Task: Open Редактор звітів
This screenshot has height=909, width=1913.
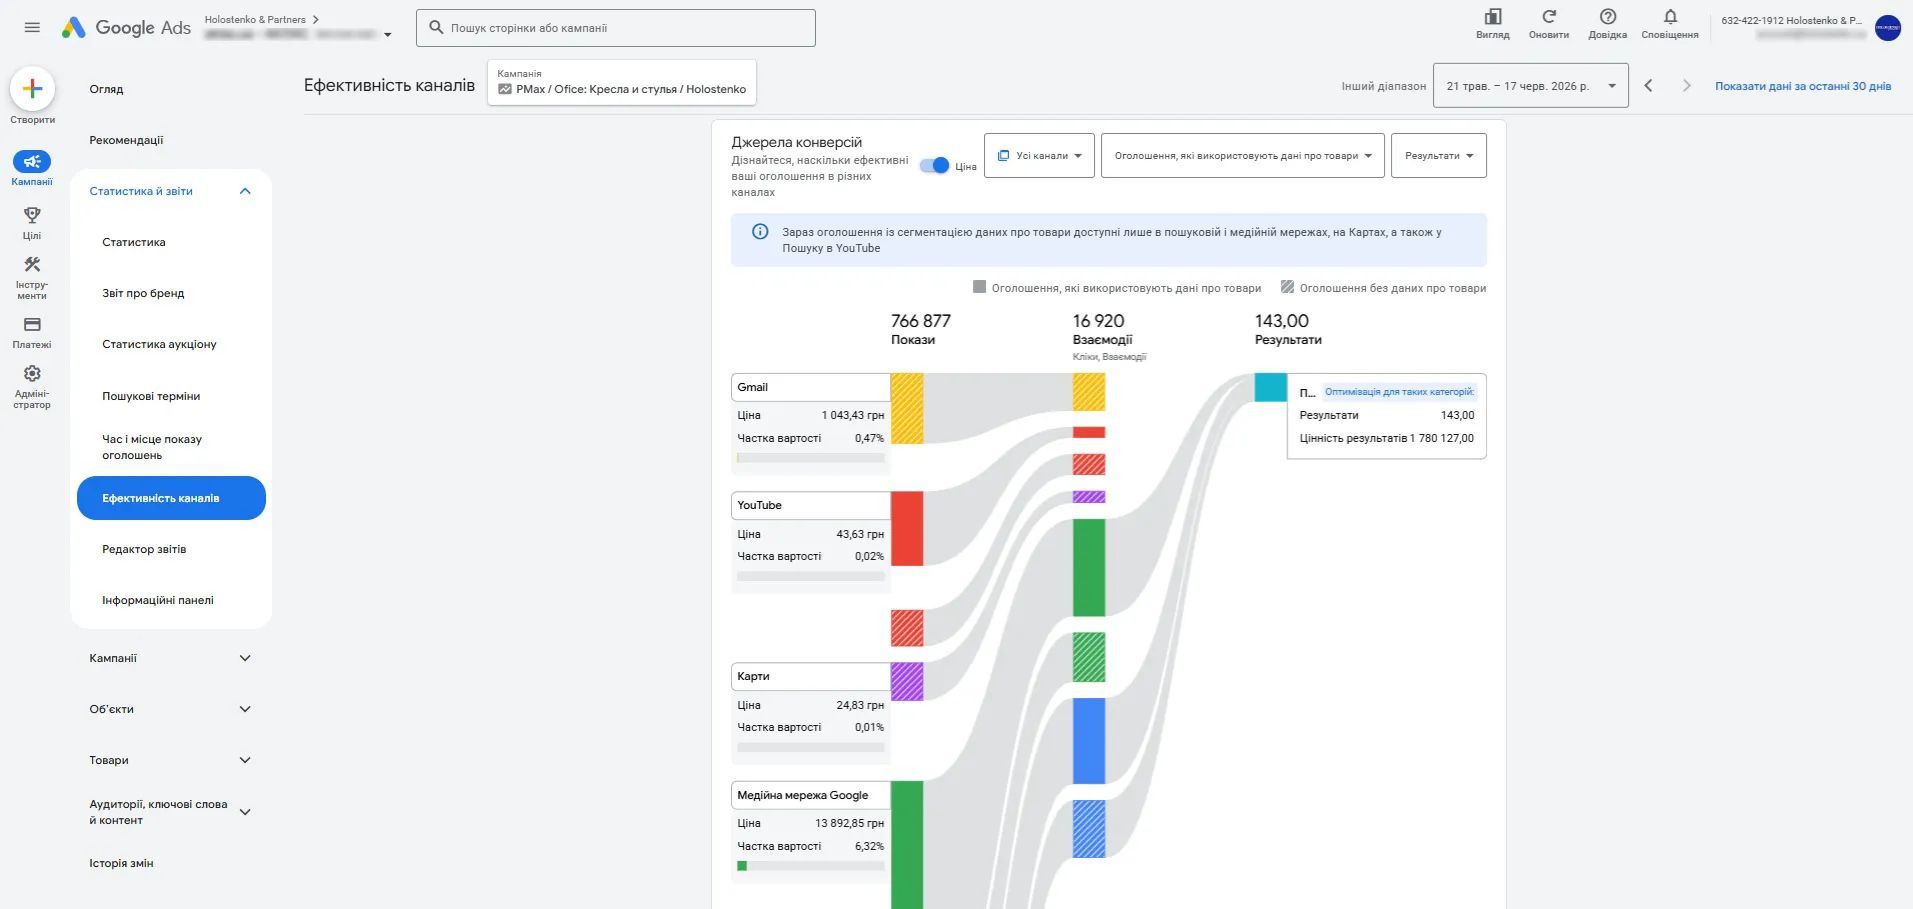Action: point(144,549)
